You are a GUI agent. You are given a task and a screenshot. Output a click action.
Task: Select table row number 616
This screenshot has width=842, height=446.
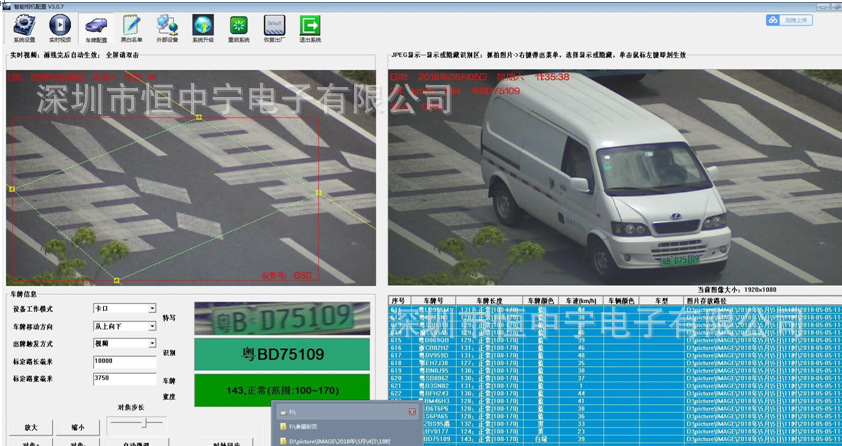click(615, 348)
